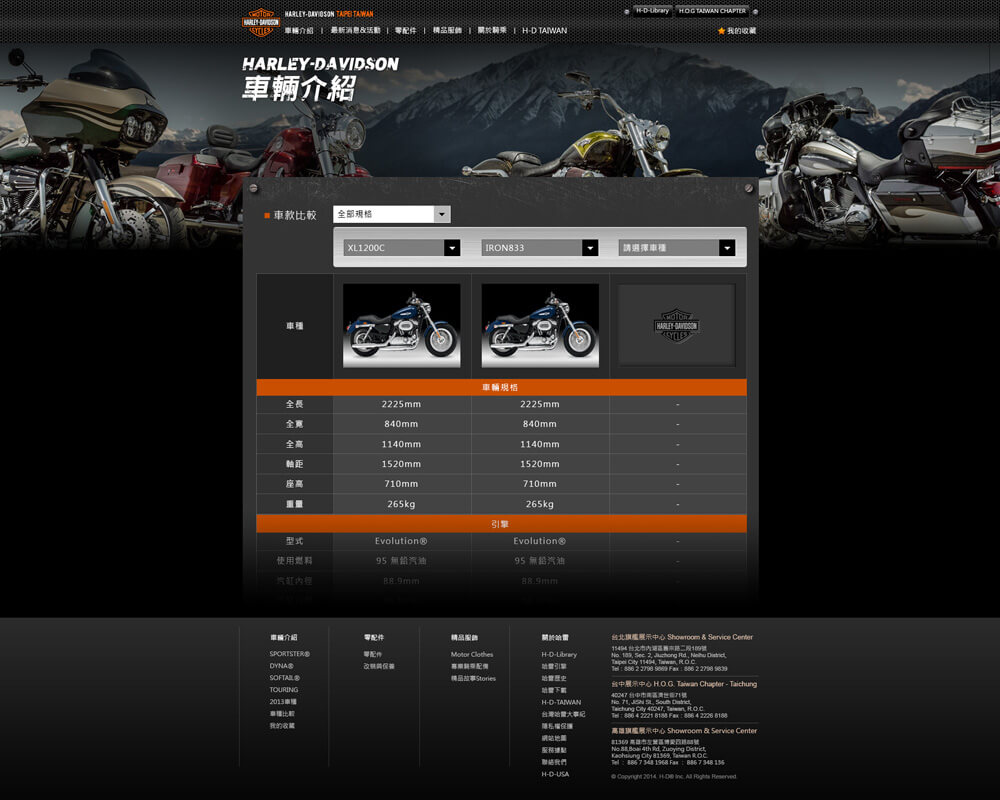
Task: Go to 零配件 in the top menu
Action: [x=405, y=31]
